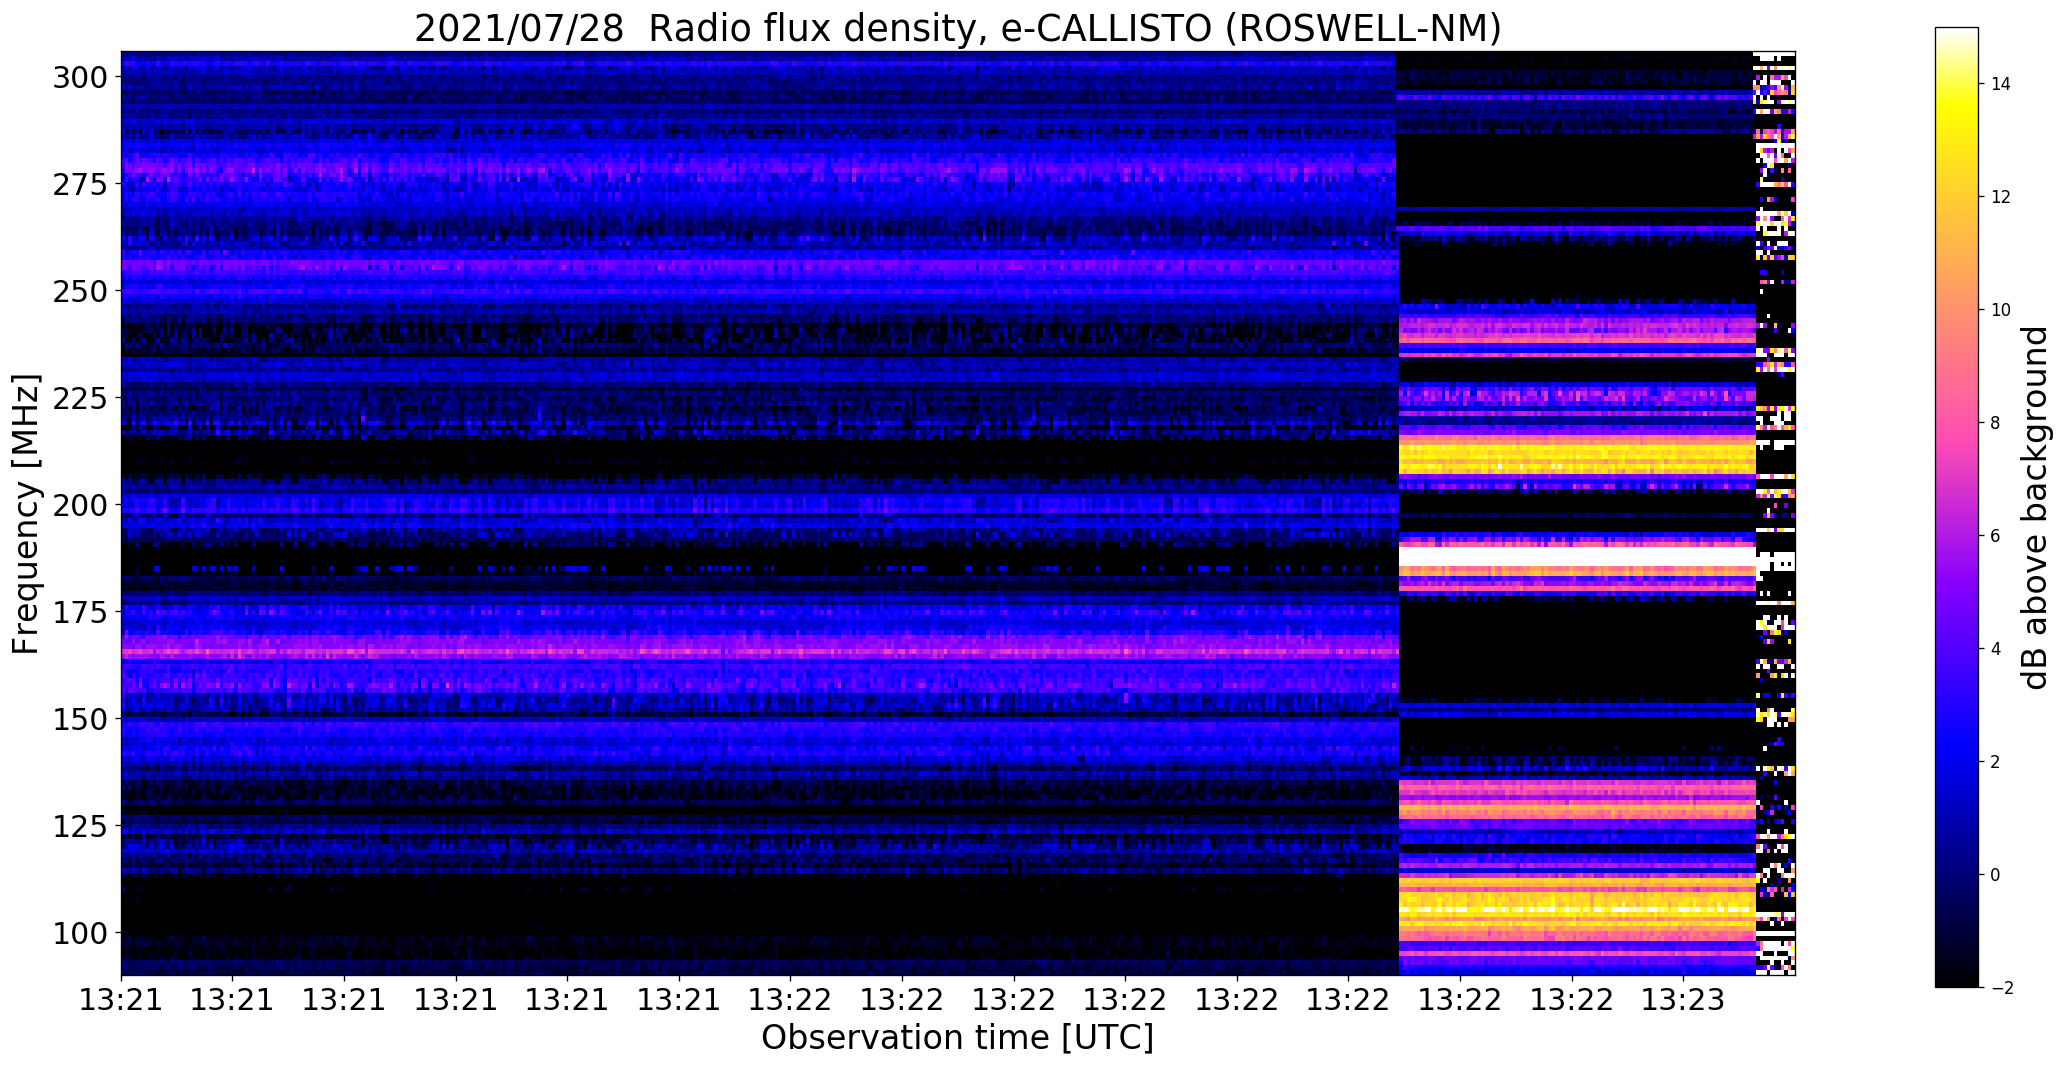Click the plot title mentioning e-CALLISTO ROSWELL-NM
This screenshot has height=1067, width=2066.
click(957, 27)
